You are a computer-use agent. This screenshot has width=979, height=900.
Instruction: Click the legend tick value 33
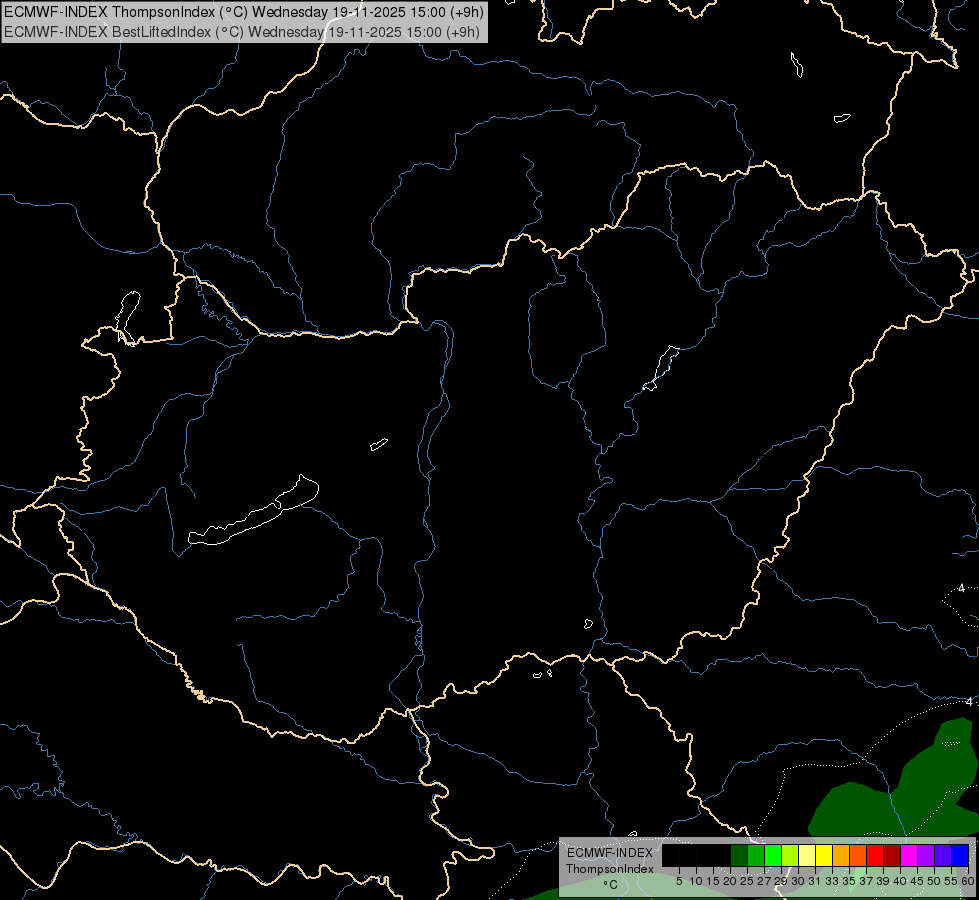pos(832,881)
